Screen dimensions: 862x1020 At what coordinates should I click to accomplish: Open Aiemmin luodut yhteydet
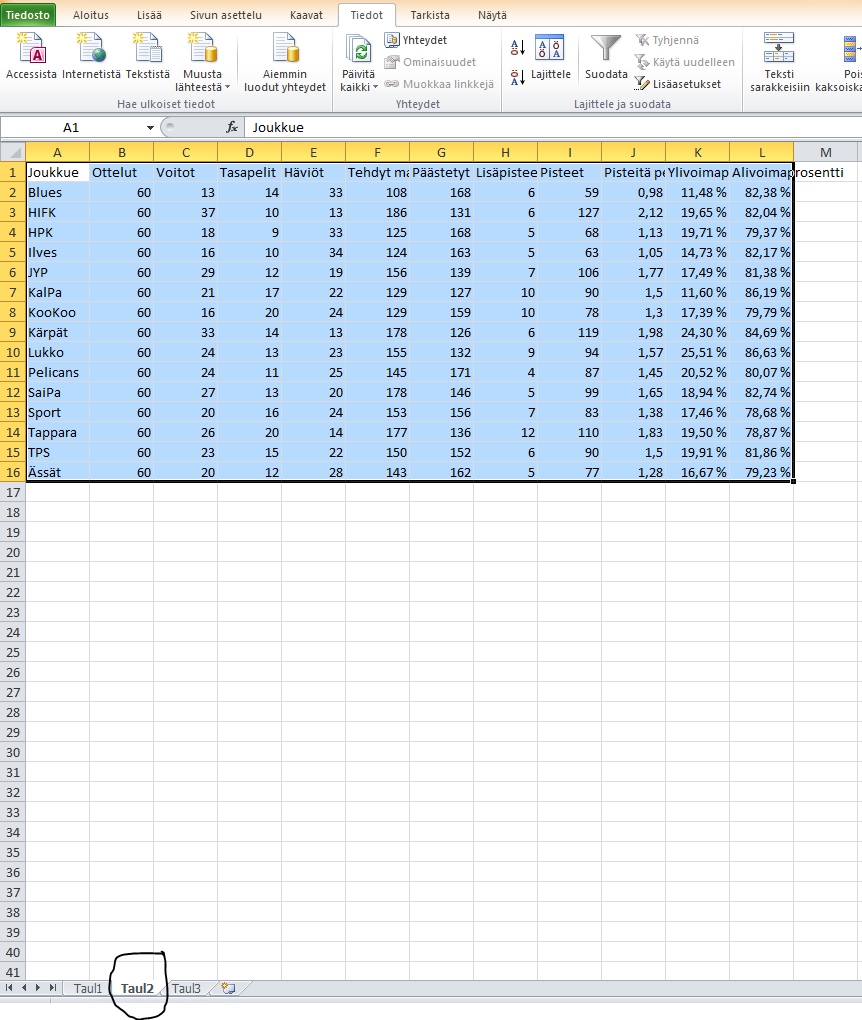(285, 49)
